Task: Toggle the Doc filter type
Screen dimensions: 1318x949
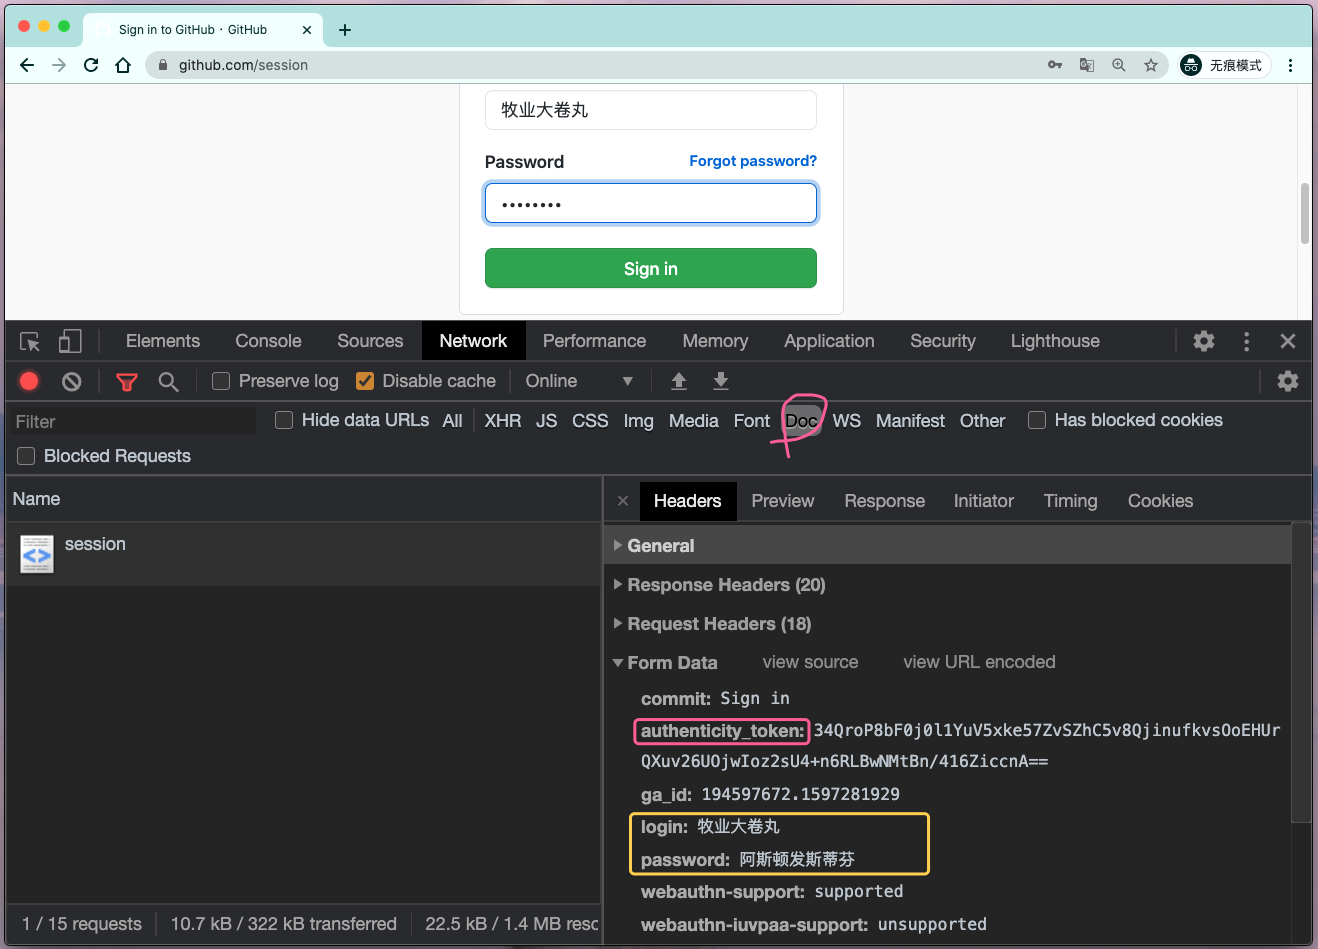Action: (x=802, y=421)
